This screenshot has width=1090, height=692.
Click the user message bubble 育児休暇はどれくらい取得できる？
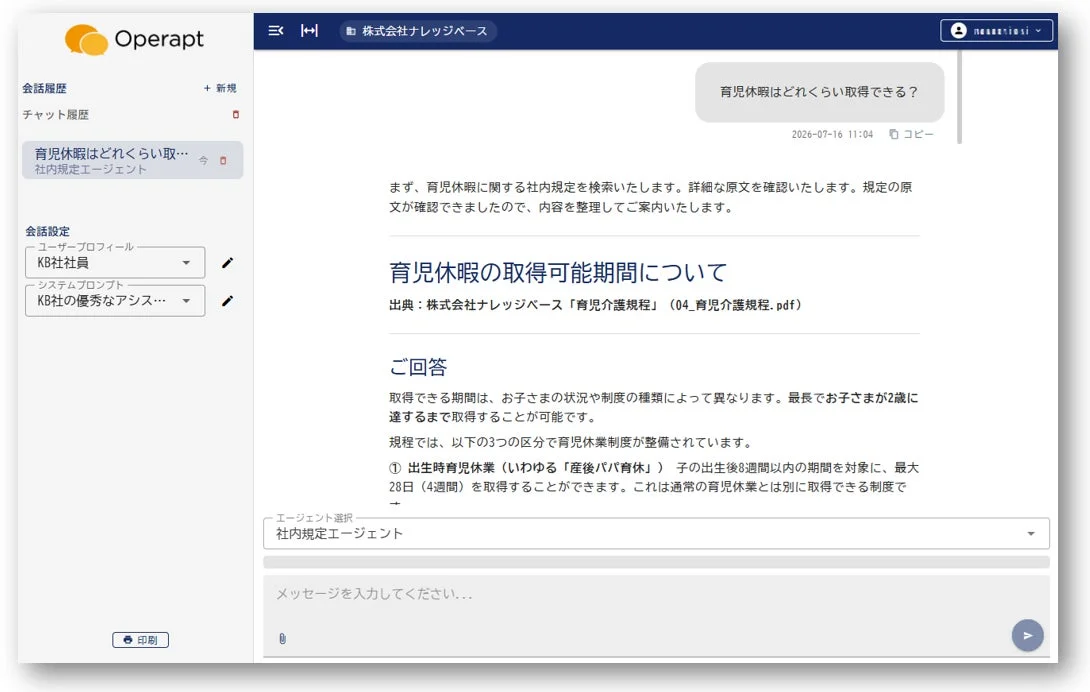tap(820, 92)
